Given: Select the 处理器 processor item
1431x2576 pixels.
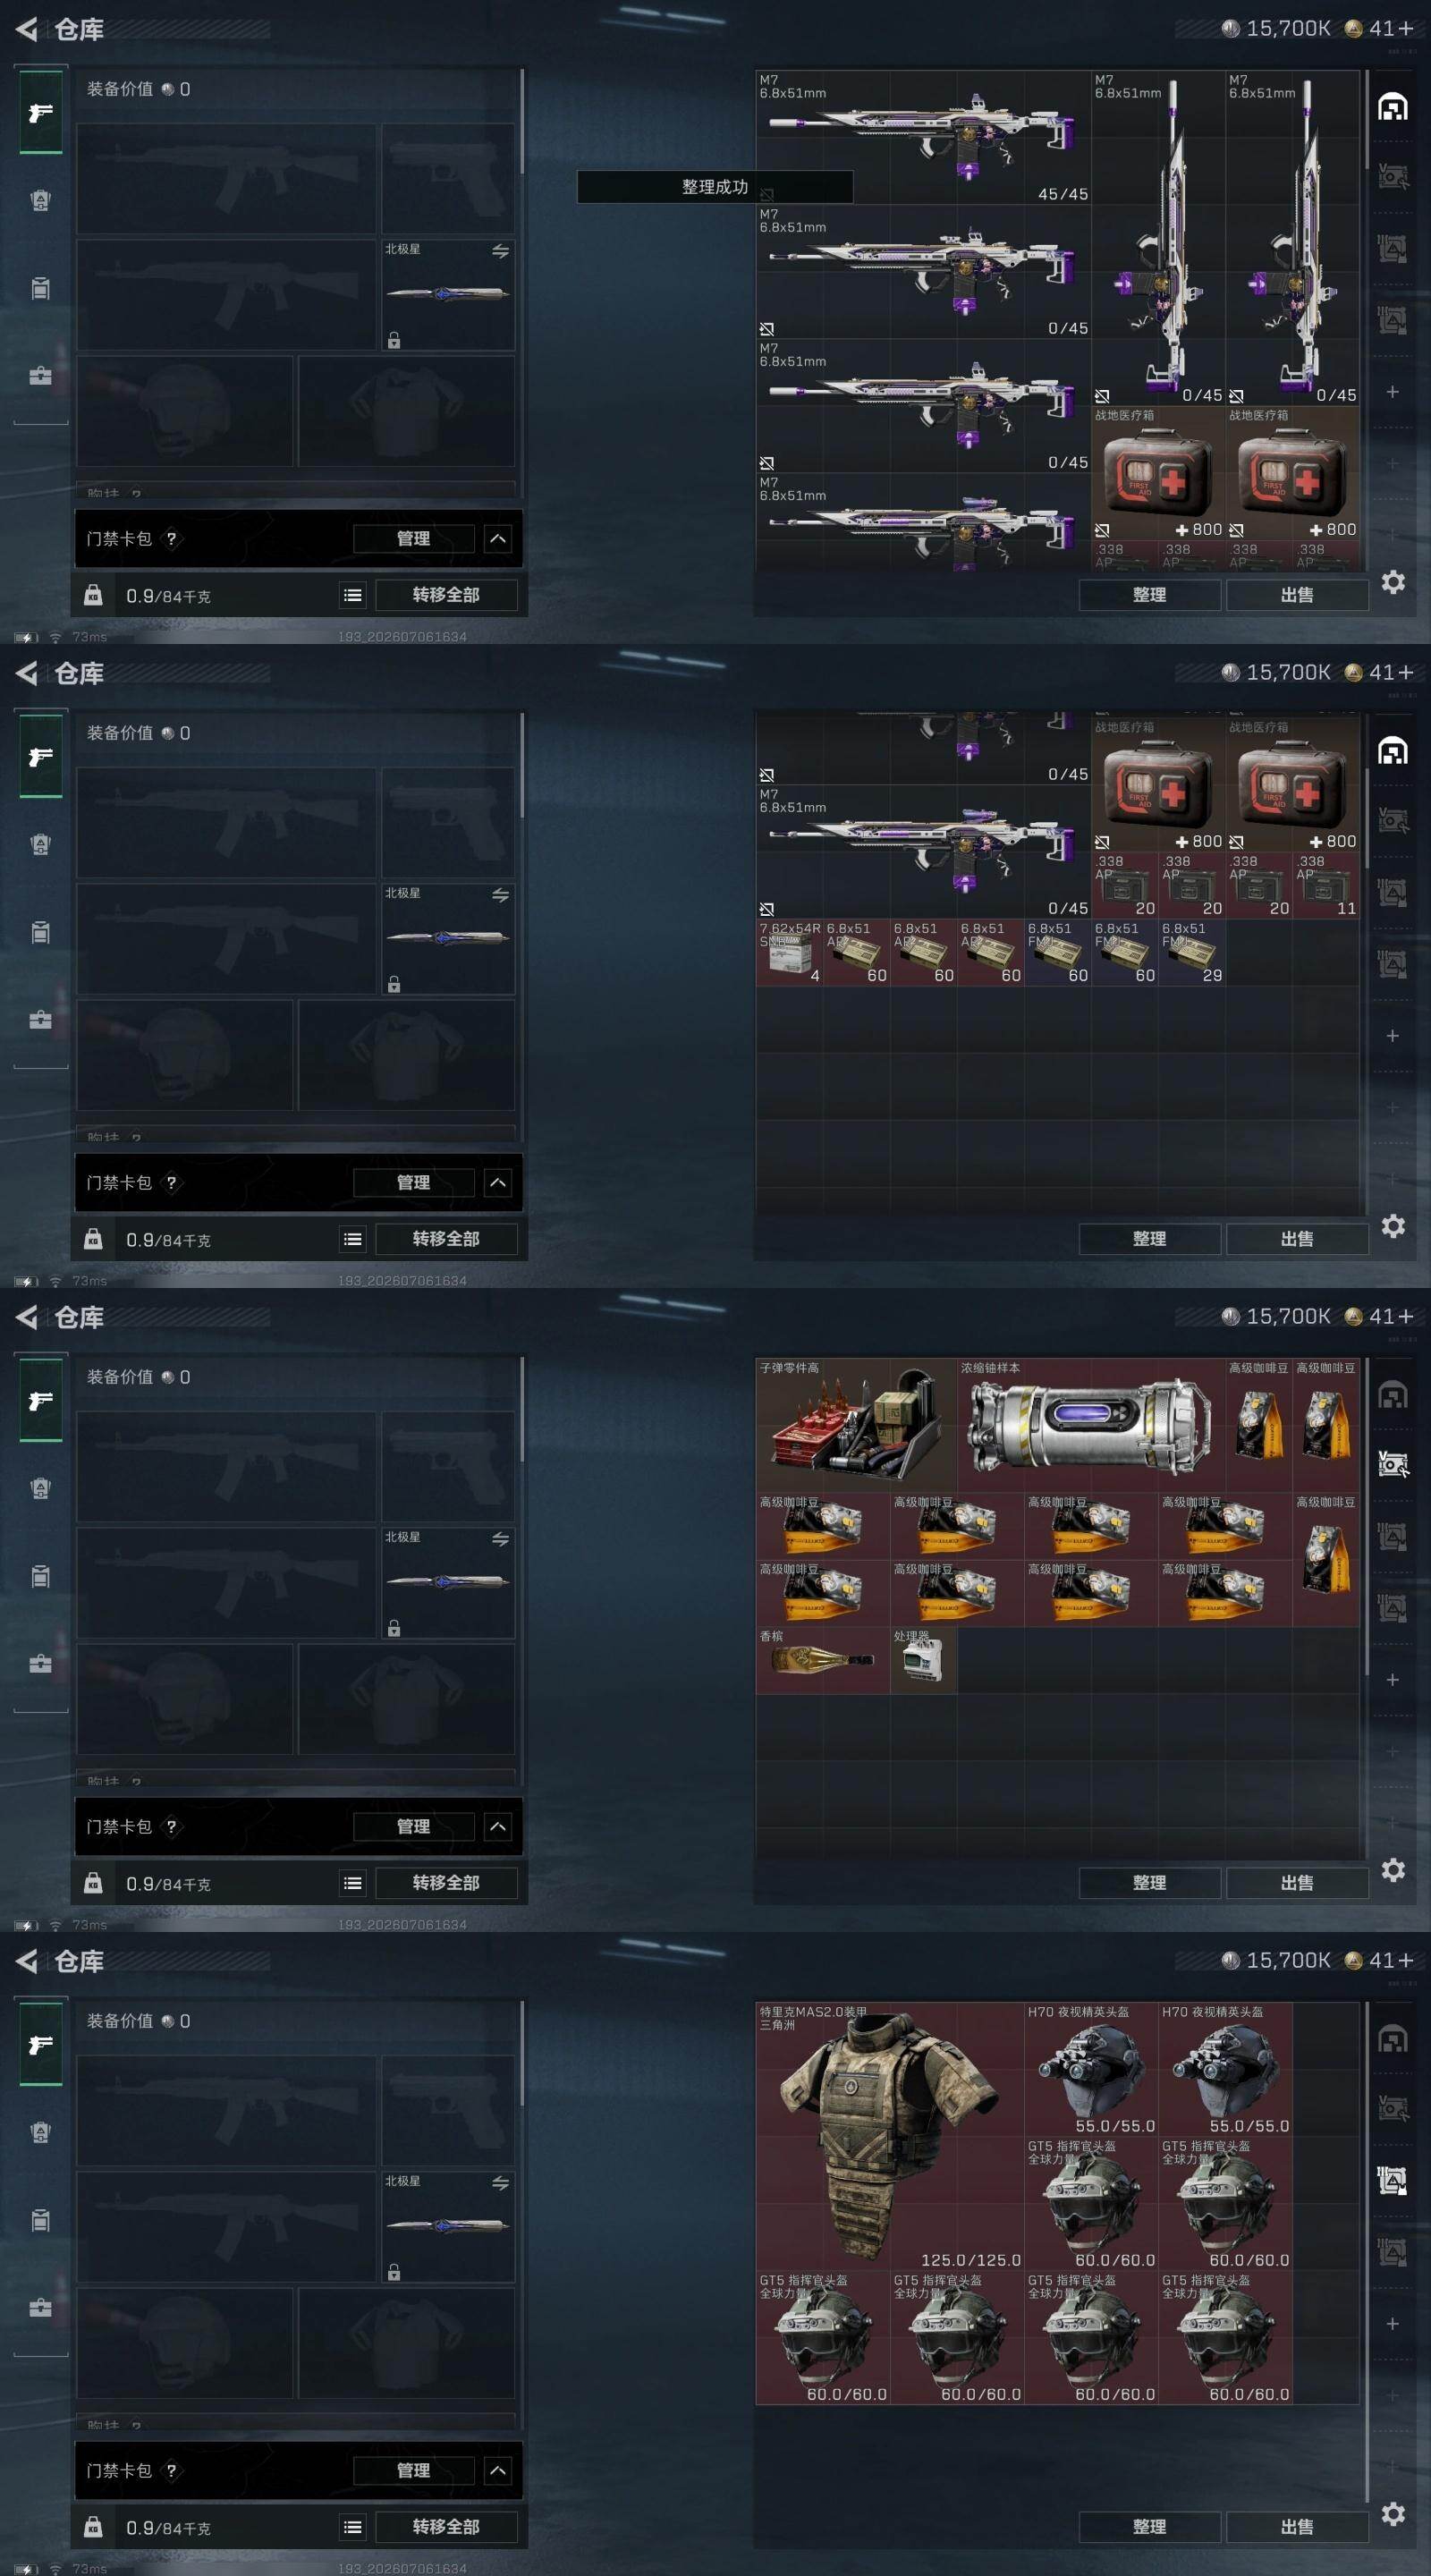Looking at the screenshot, I should click(924, 1660).
